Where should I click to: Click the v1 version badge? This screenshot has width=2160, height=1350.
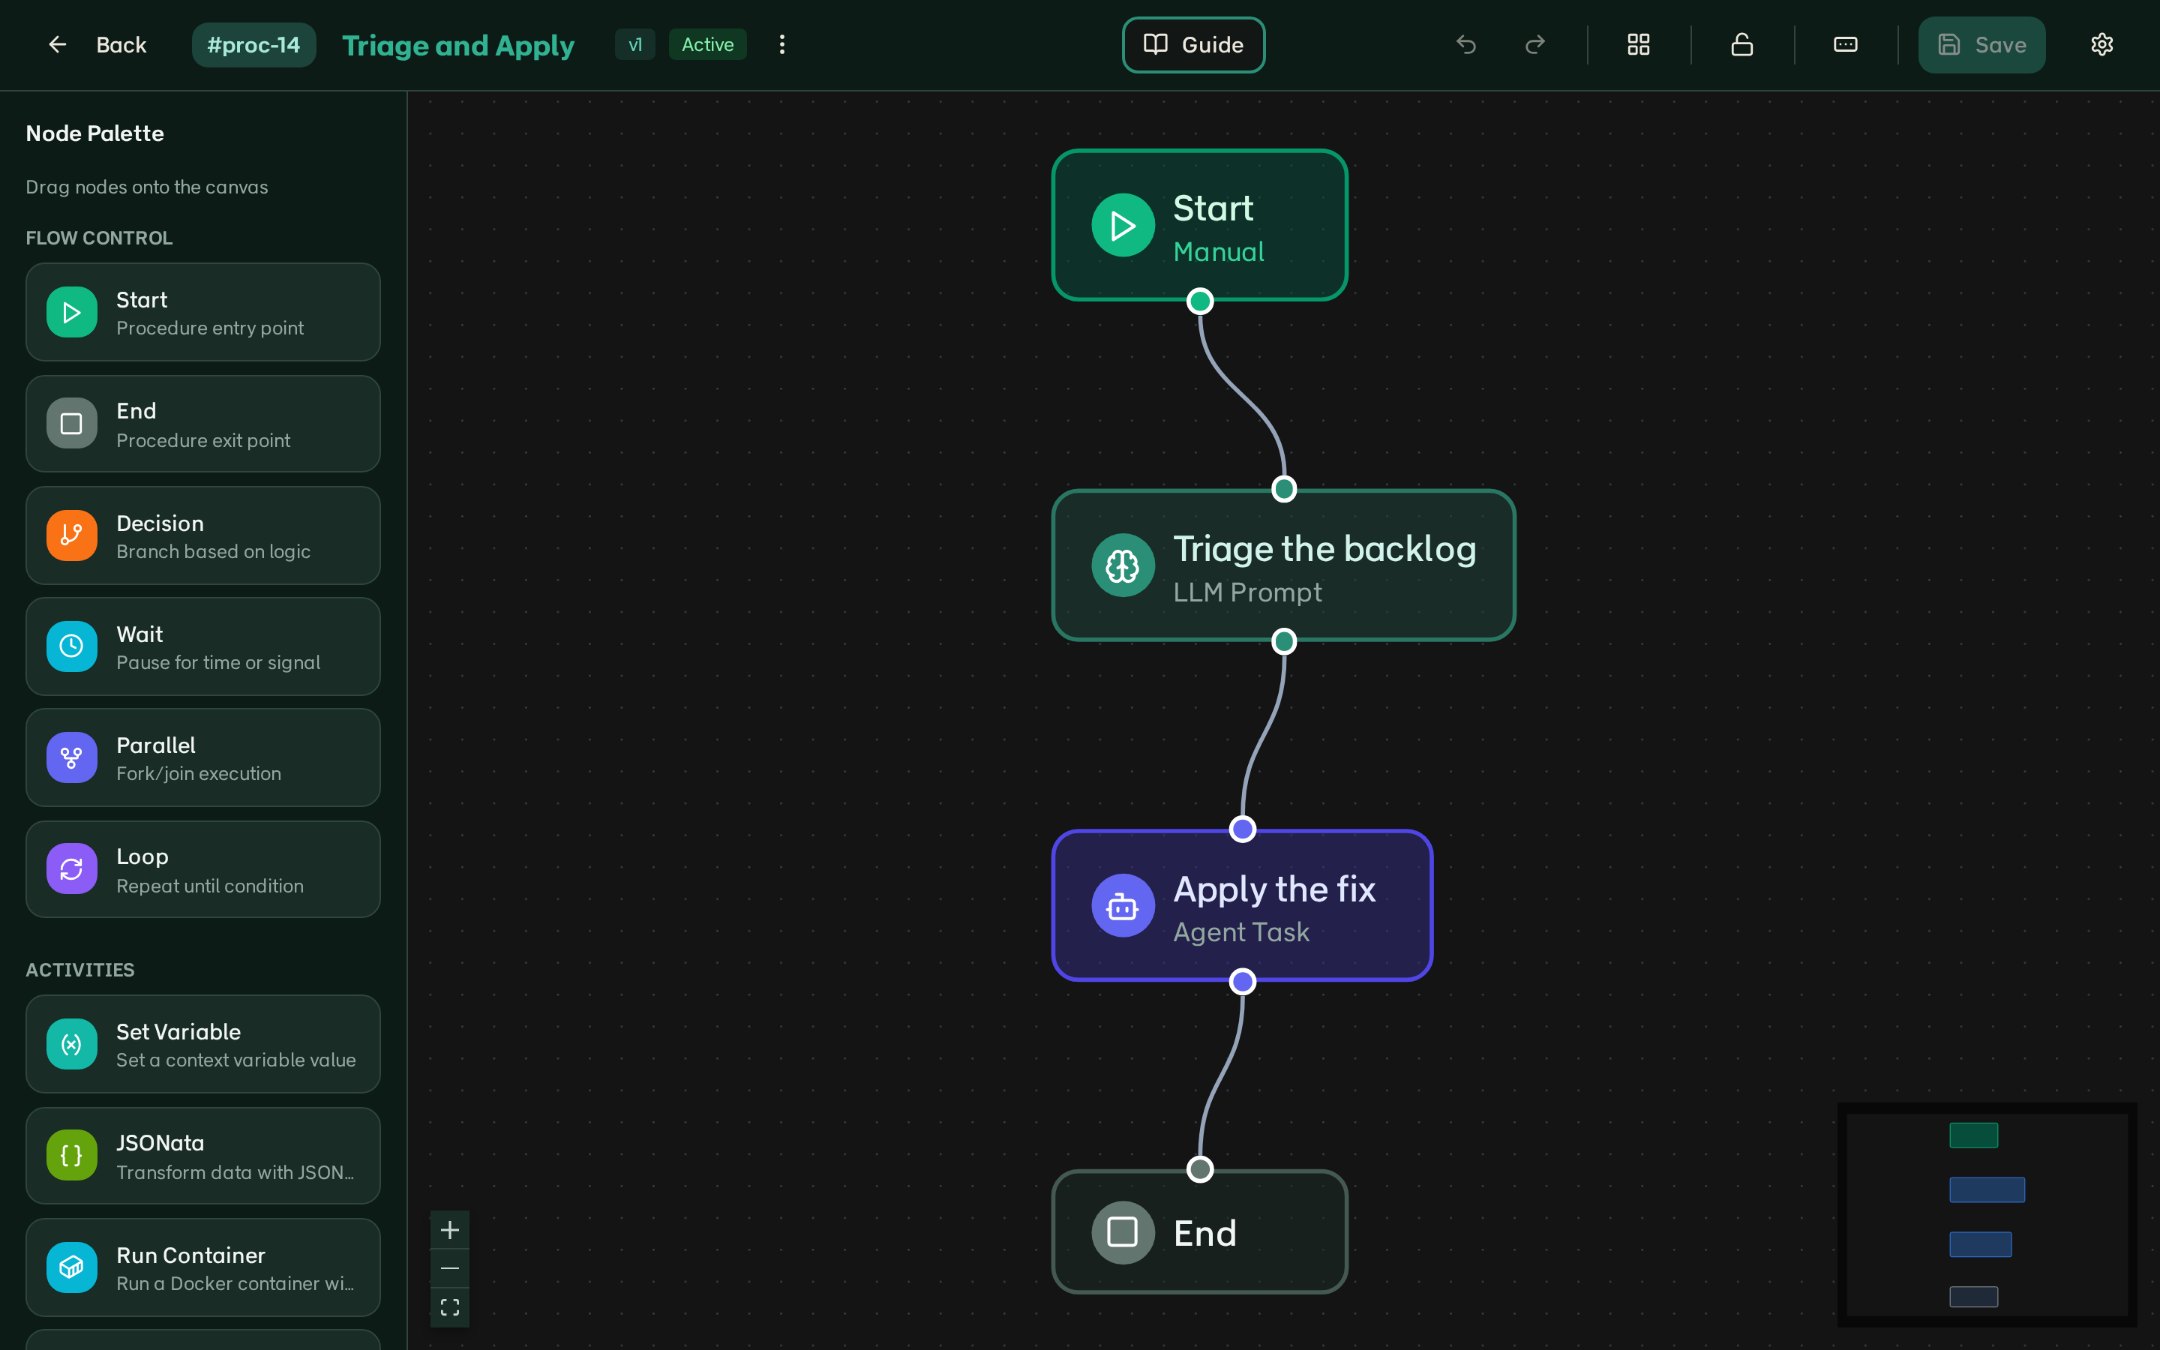(634, 44)
